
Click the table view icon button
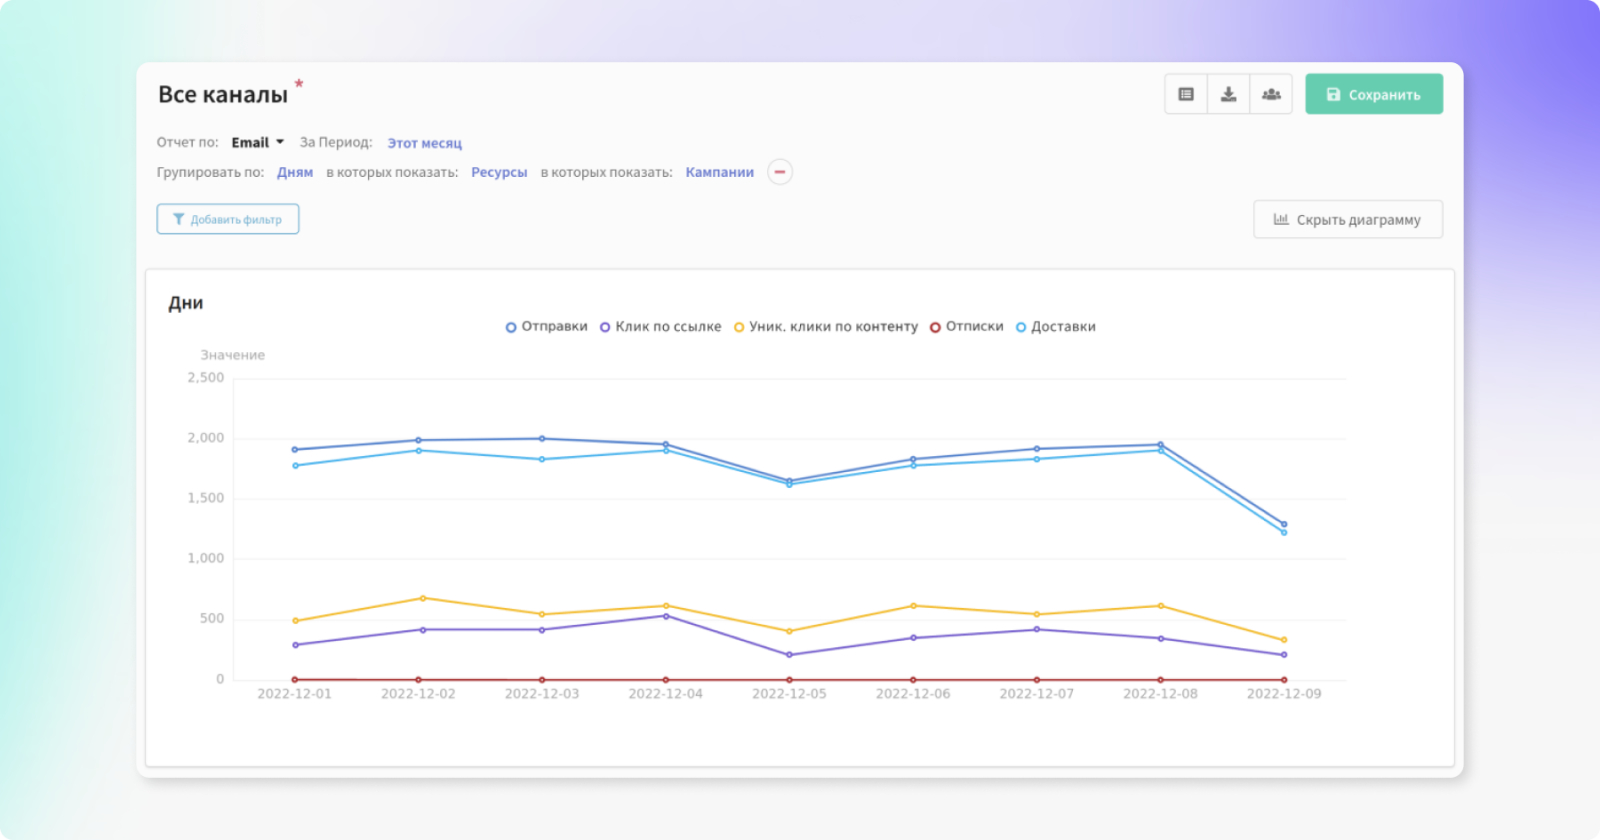pos(1186,94)
